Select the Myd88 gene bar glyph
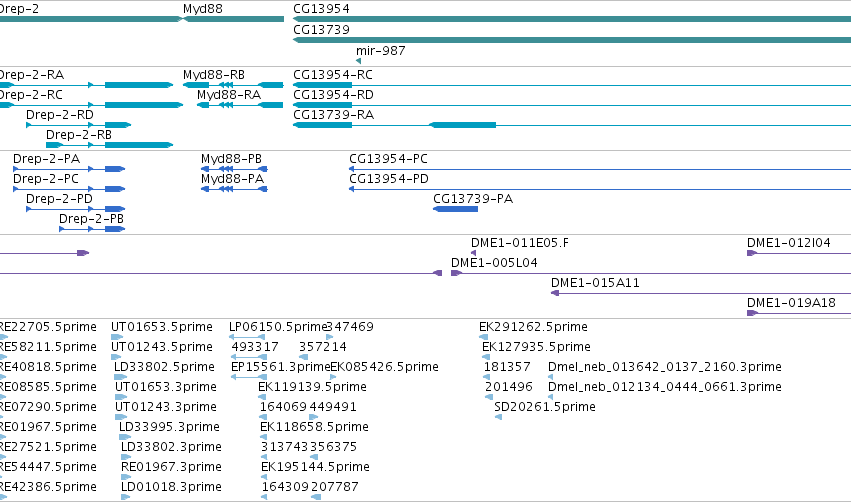Screen dimensions: 851x502 (x=233, y=19)
